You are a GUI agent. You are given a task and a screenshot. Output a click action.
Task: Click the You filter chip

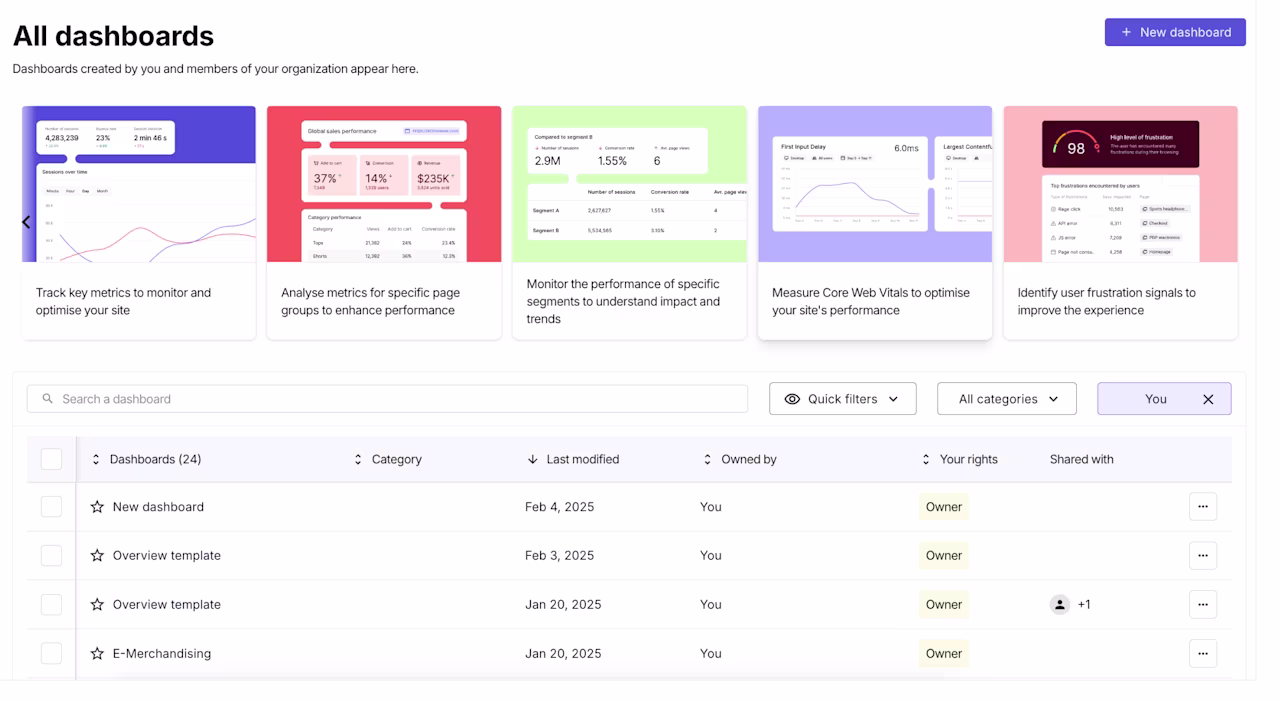(x=1164, y=399)
